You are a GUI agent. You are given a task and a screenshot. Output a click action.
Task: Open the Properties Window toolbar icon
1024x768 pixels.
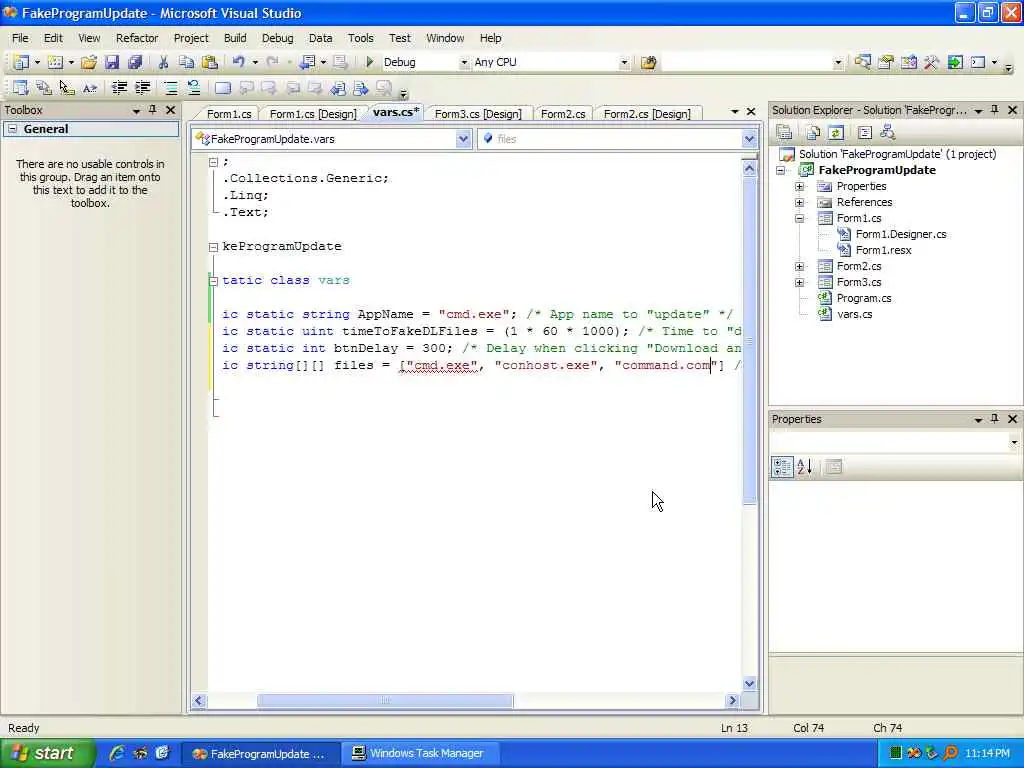[886, 62]
